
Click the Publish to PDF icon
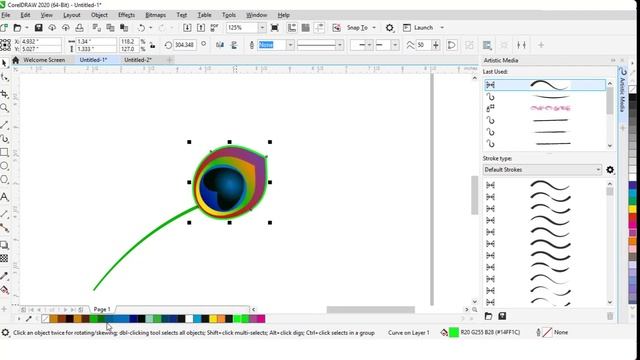pyautogui.click(x=214, y=28)
